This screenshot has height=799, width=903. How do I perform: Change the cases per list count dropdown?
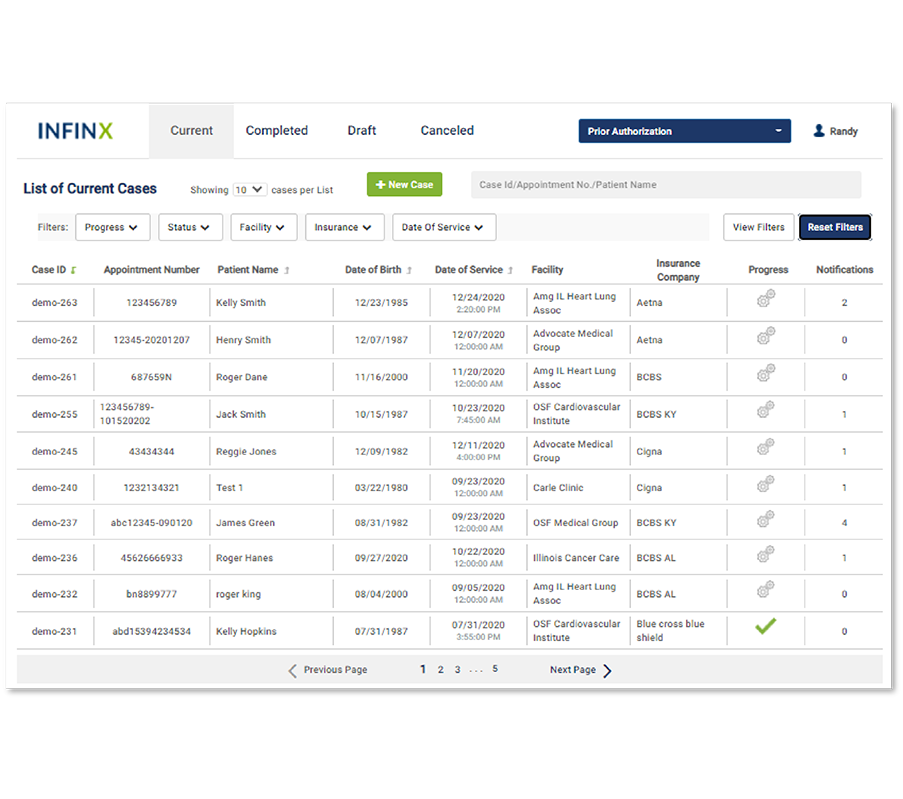point(249,190)
